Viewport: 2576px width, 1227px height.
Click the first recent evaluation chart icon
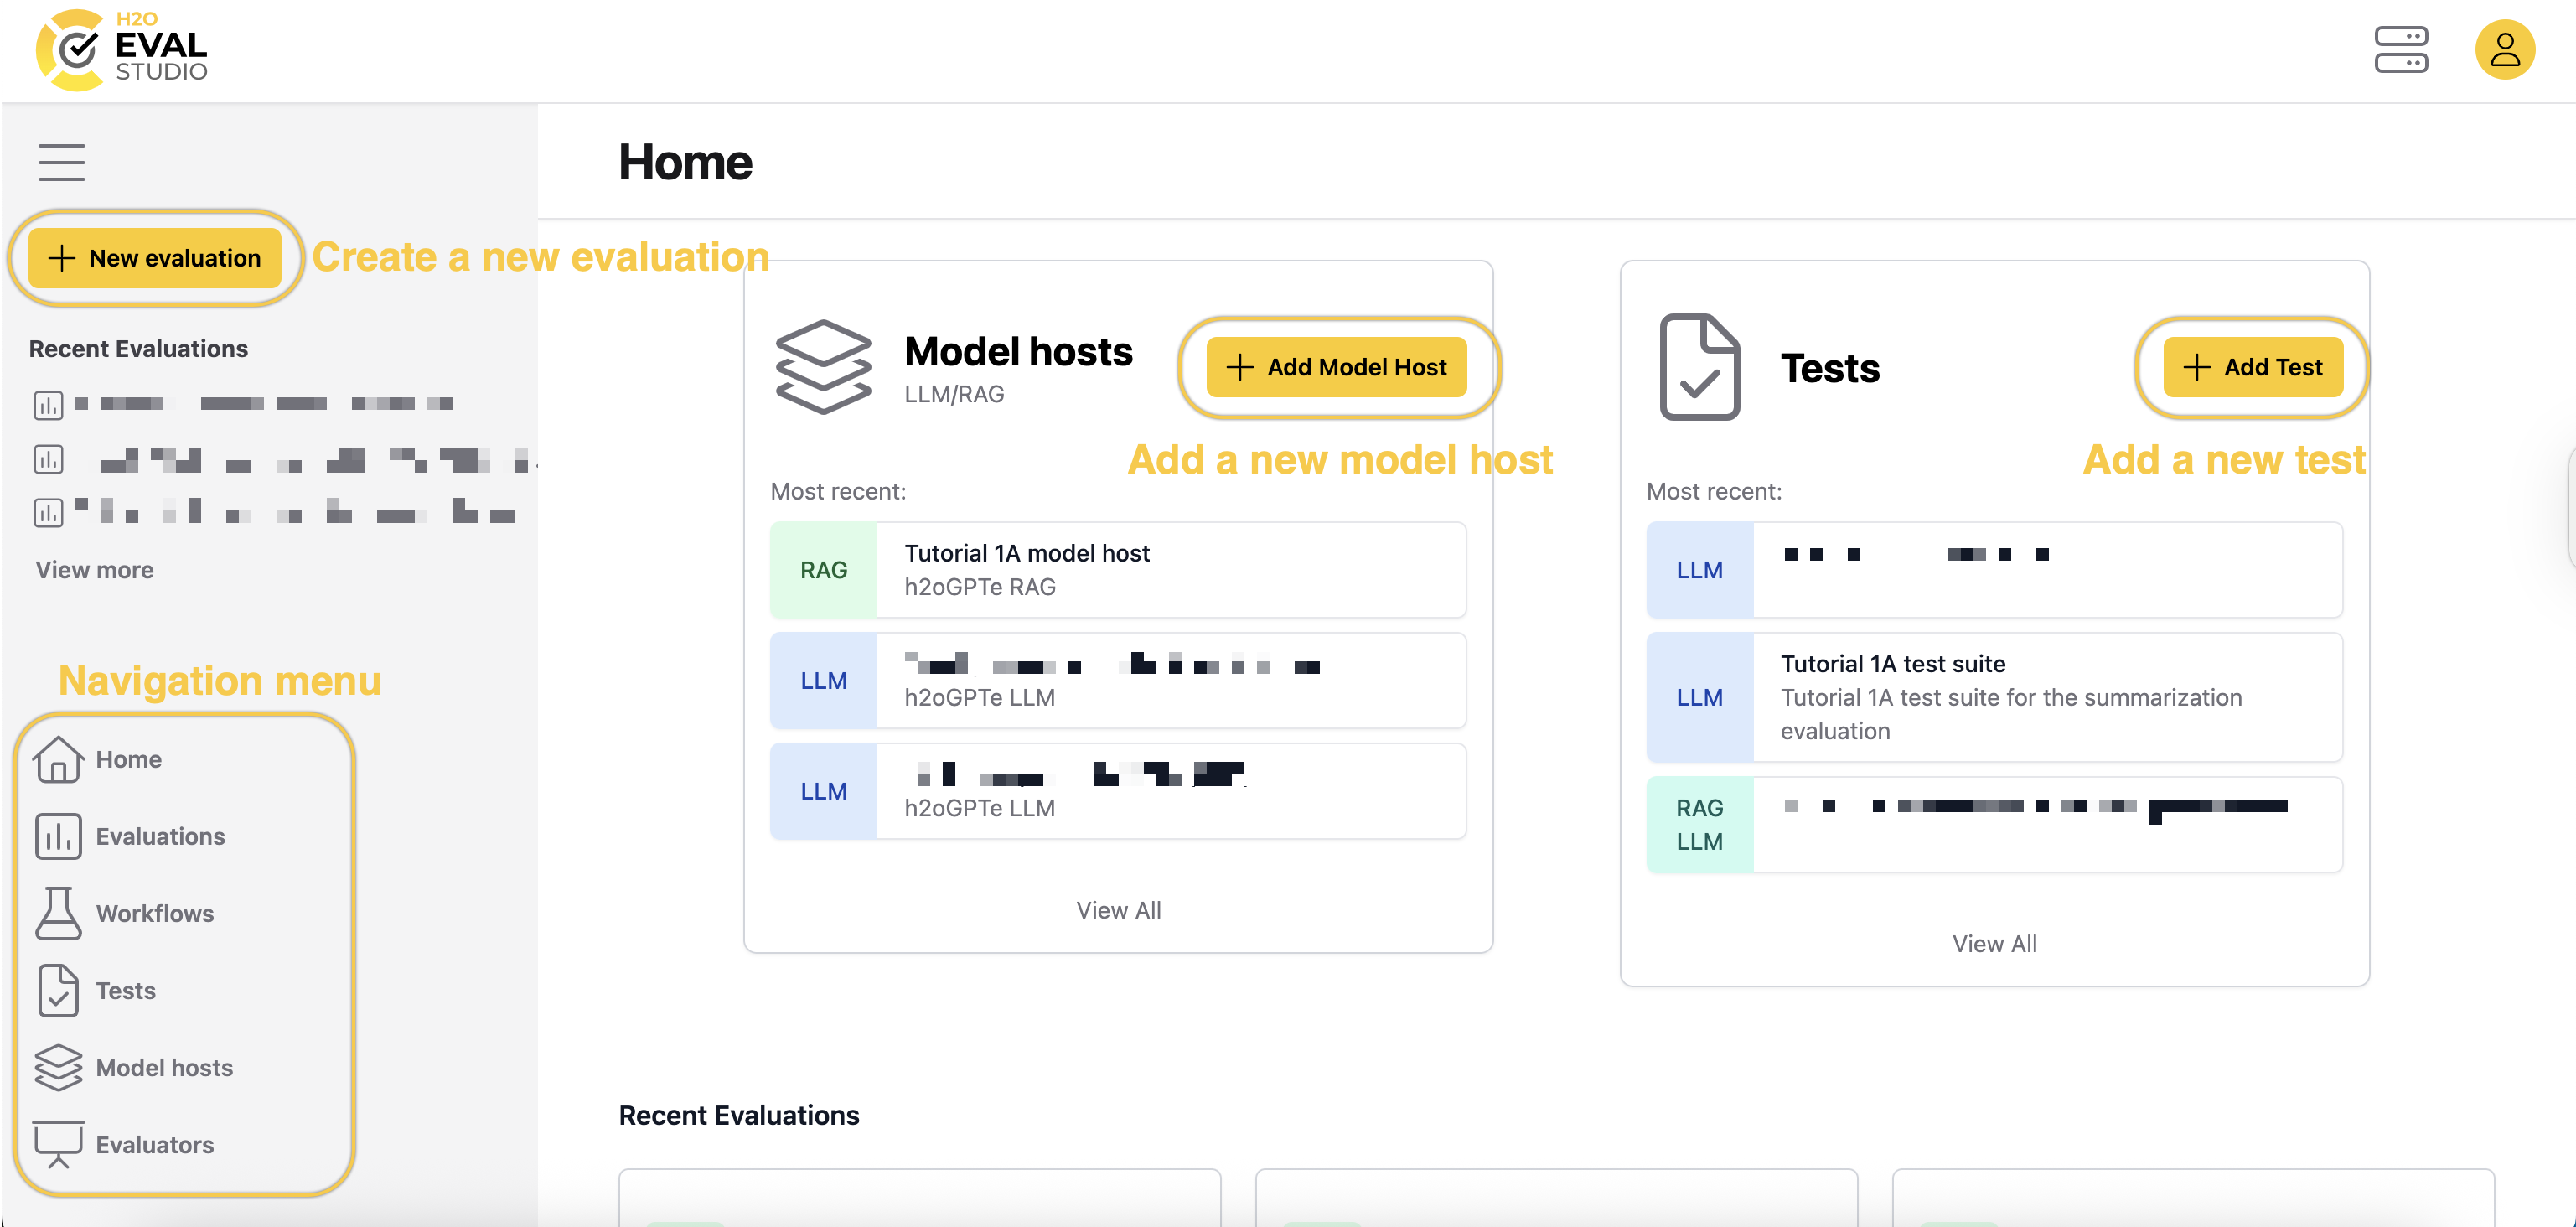(x=48, y=404)
